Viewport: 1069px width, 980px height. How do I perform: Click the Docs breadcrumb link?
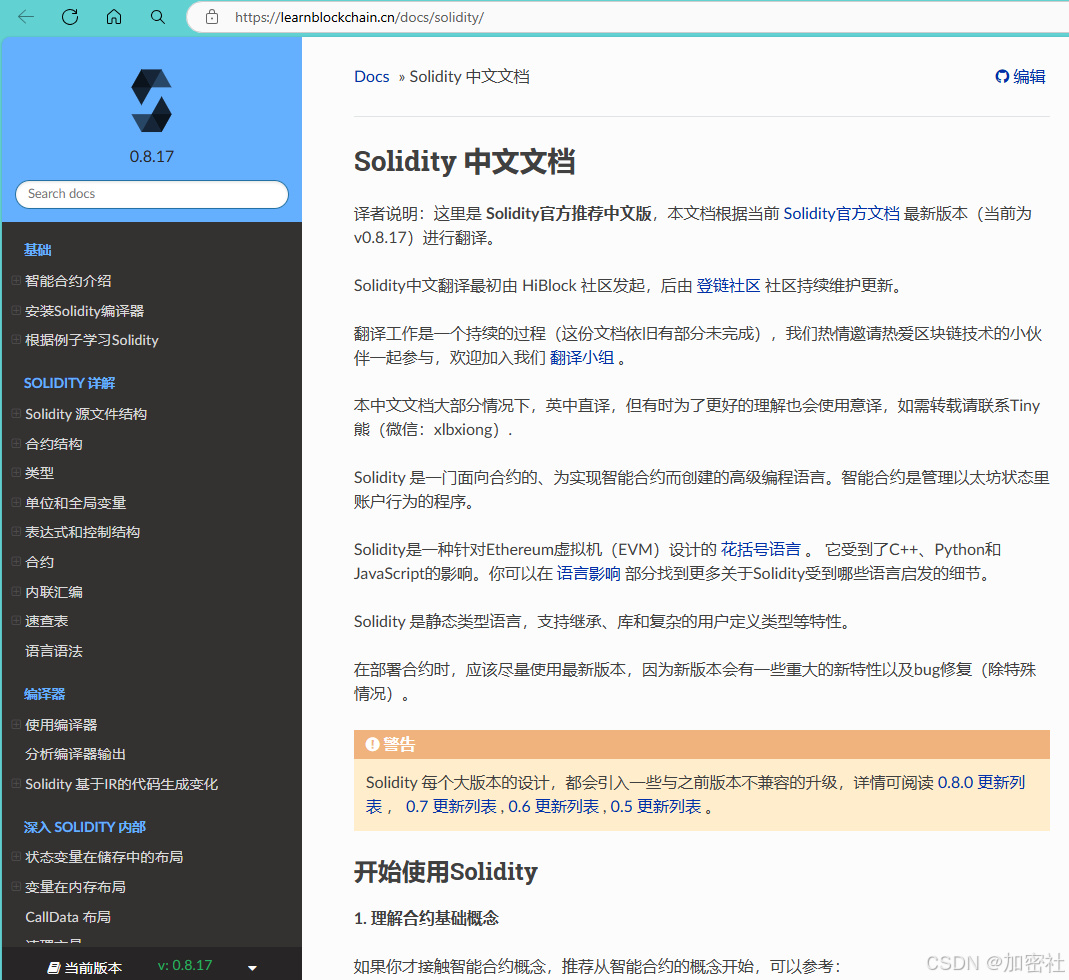[372, 76]
